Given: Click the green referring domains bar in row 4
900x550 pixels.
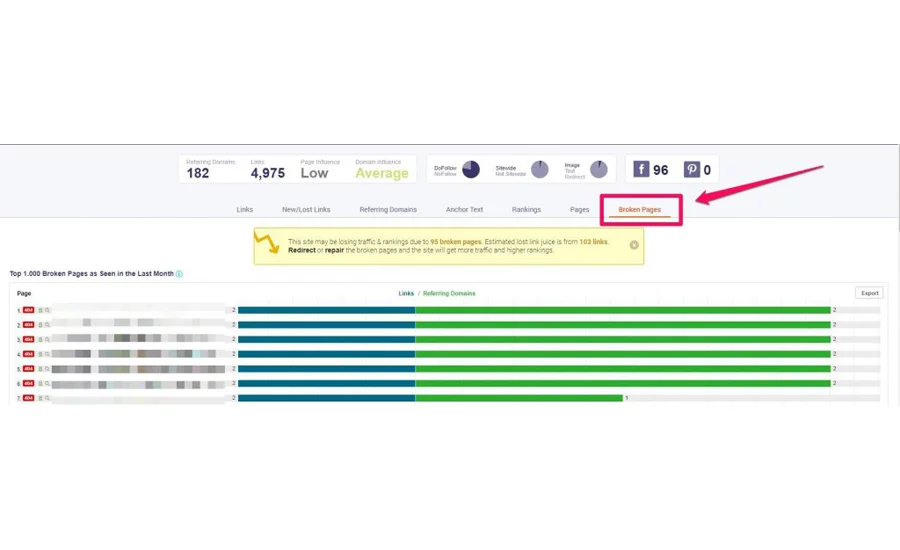Looking at the screenshot, I should coord(623,354).
